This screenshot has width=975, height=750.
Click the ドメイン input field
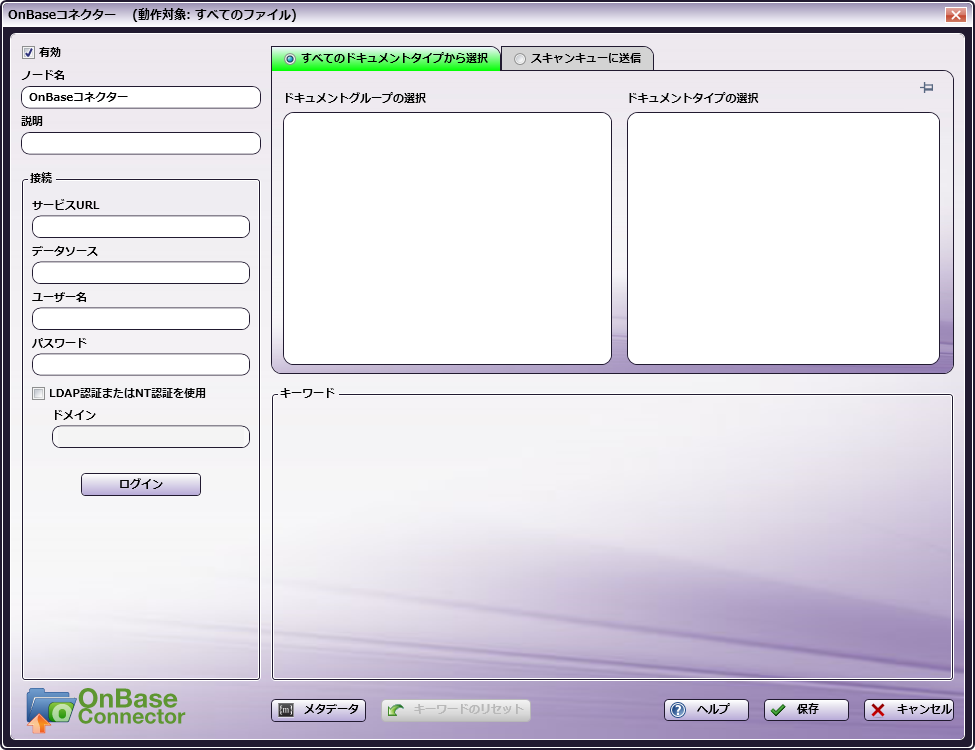pyautogui.click(x=150, y=437)
